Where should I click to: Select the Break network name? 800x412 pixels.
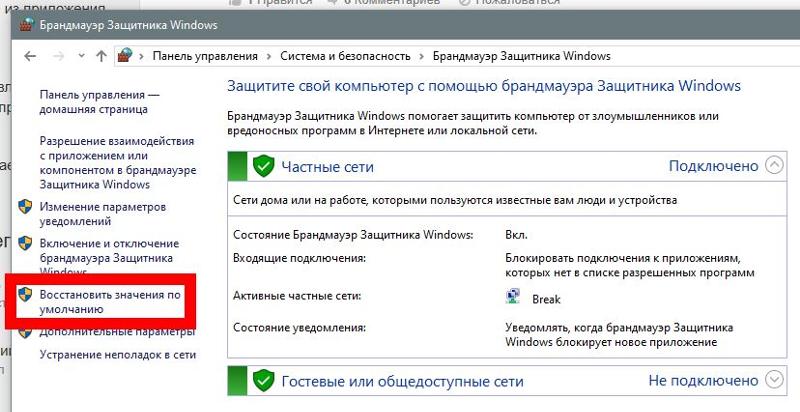tap(546, 299)
